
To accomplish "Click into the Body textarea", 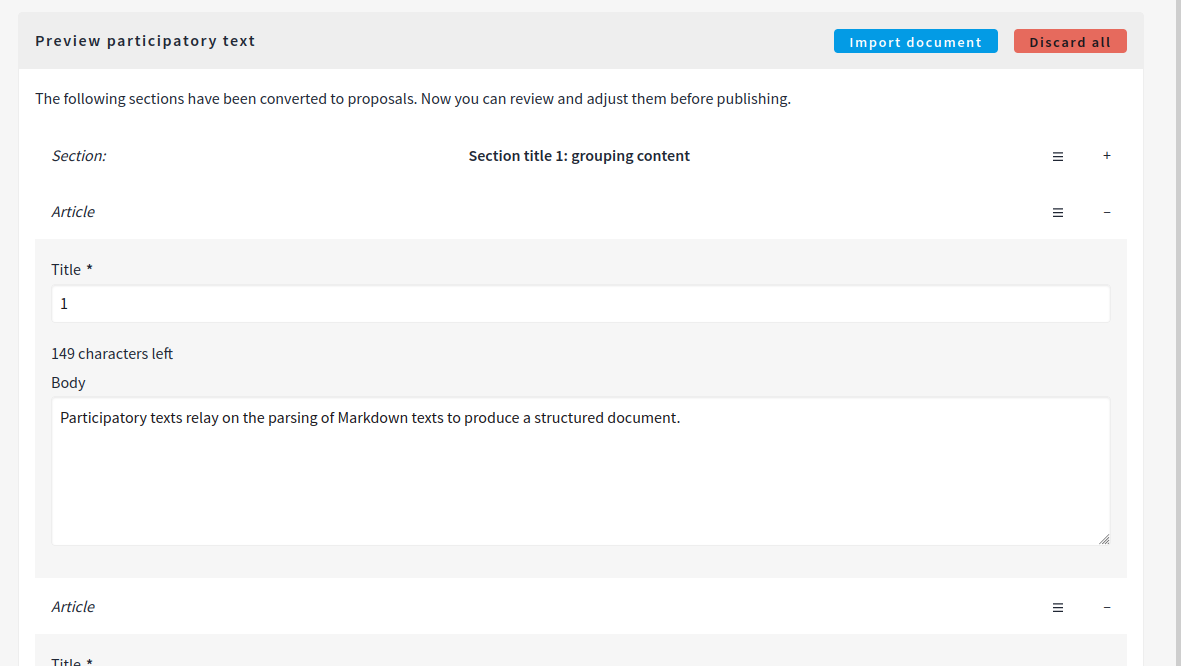I will point(581,472).
